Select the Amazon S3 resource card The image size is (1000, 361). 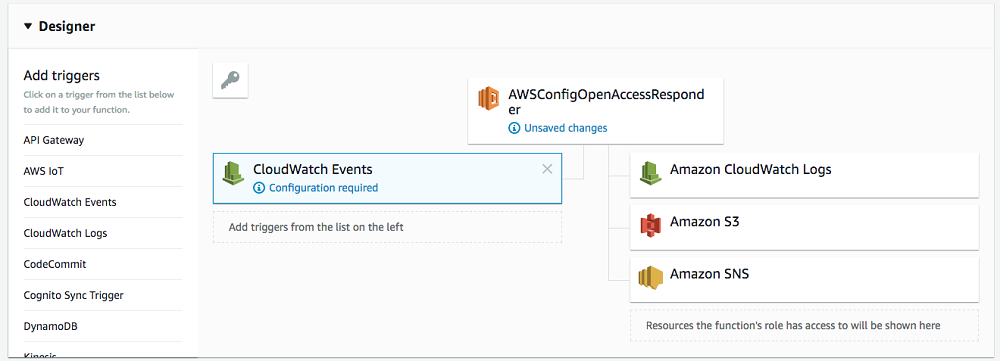tap(804, 228)
